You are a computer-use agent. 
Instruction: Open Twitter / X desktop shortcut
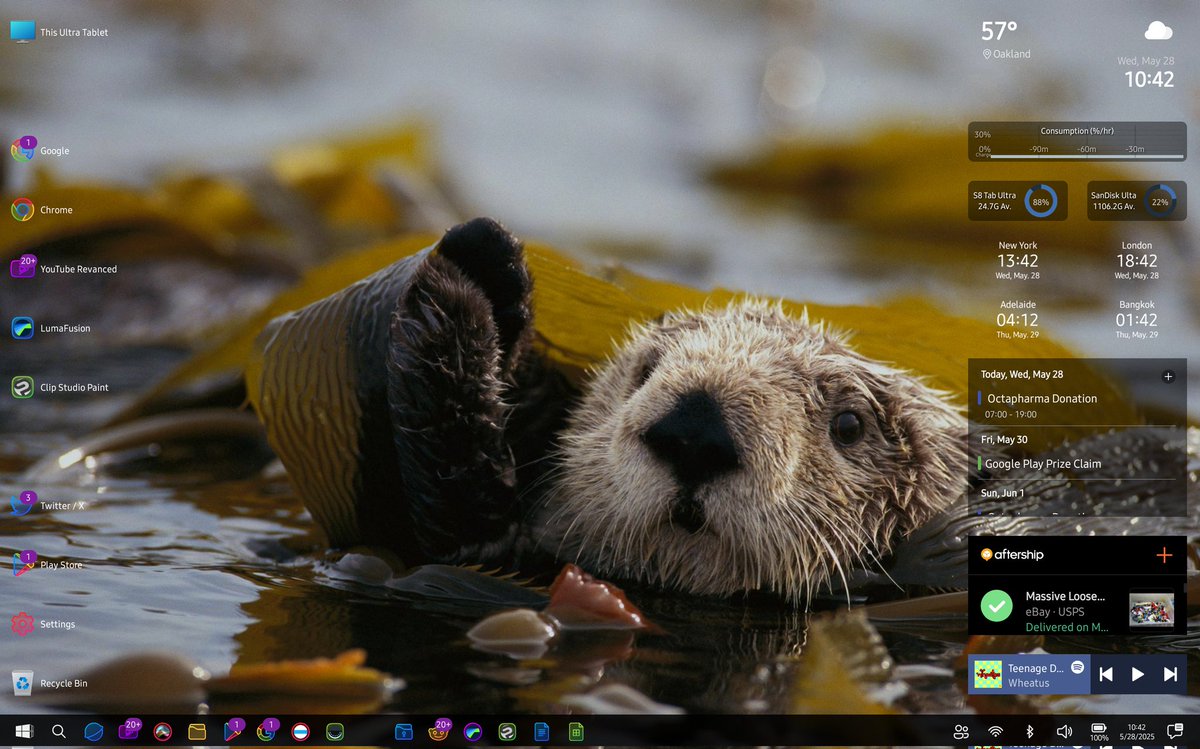click(48, 505)
